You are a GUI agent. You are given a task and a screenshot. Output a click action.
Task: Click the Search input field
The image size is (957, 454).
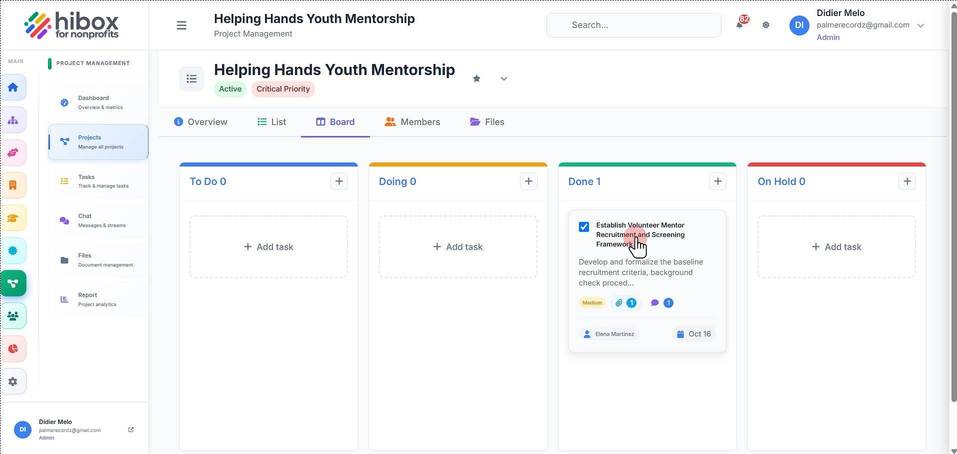click(634, 25)
